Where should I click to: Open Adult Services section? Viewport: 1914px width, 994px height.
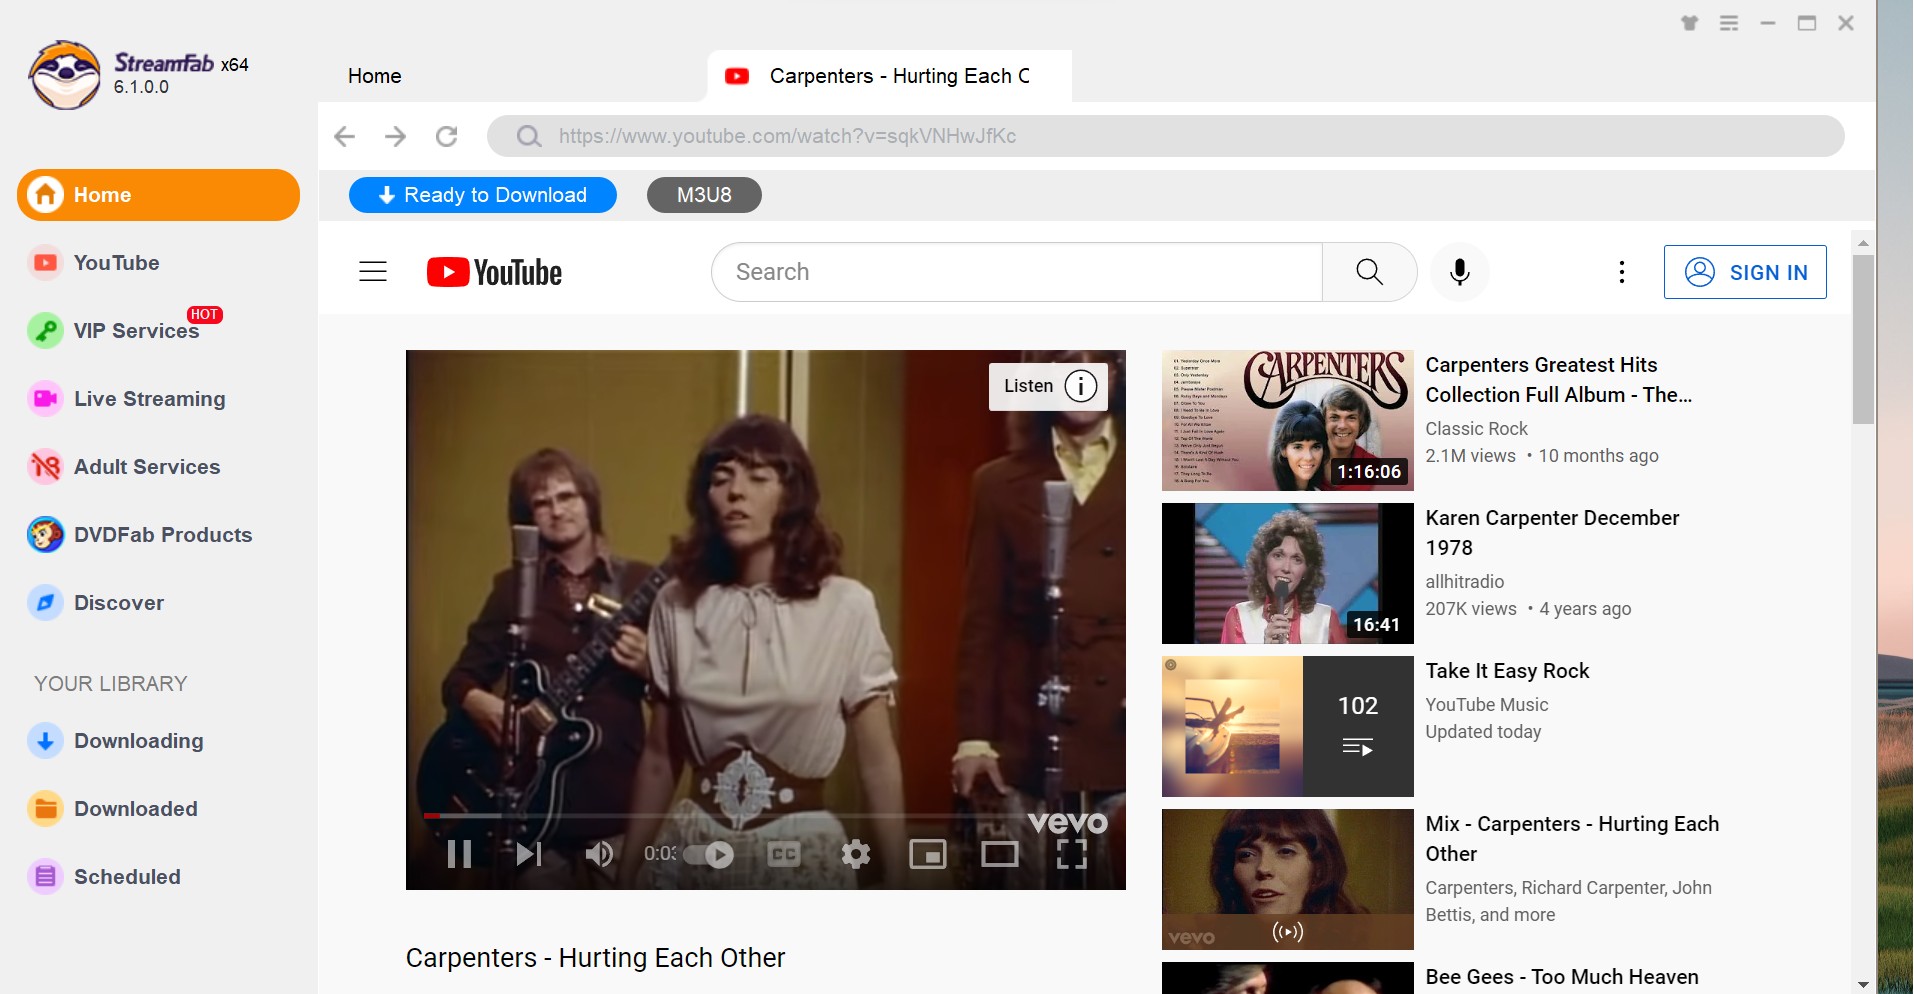(x=125, y=467)
